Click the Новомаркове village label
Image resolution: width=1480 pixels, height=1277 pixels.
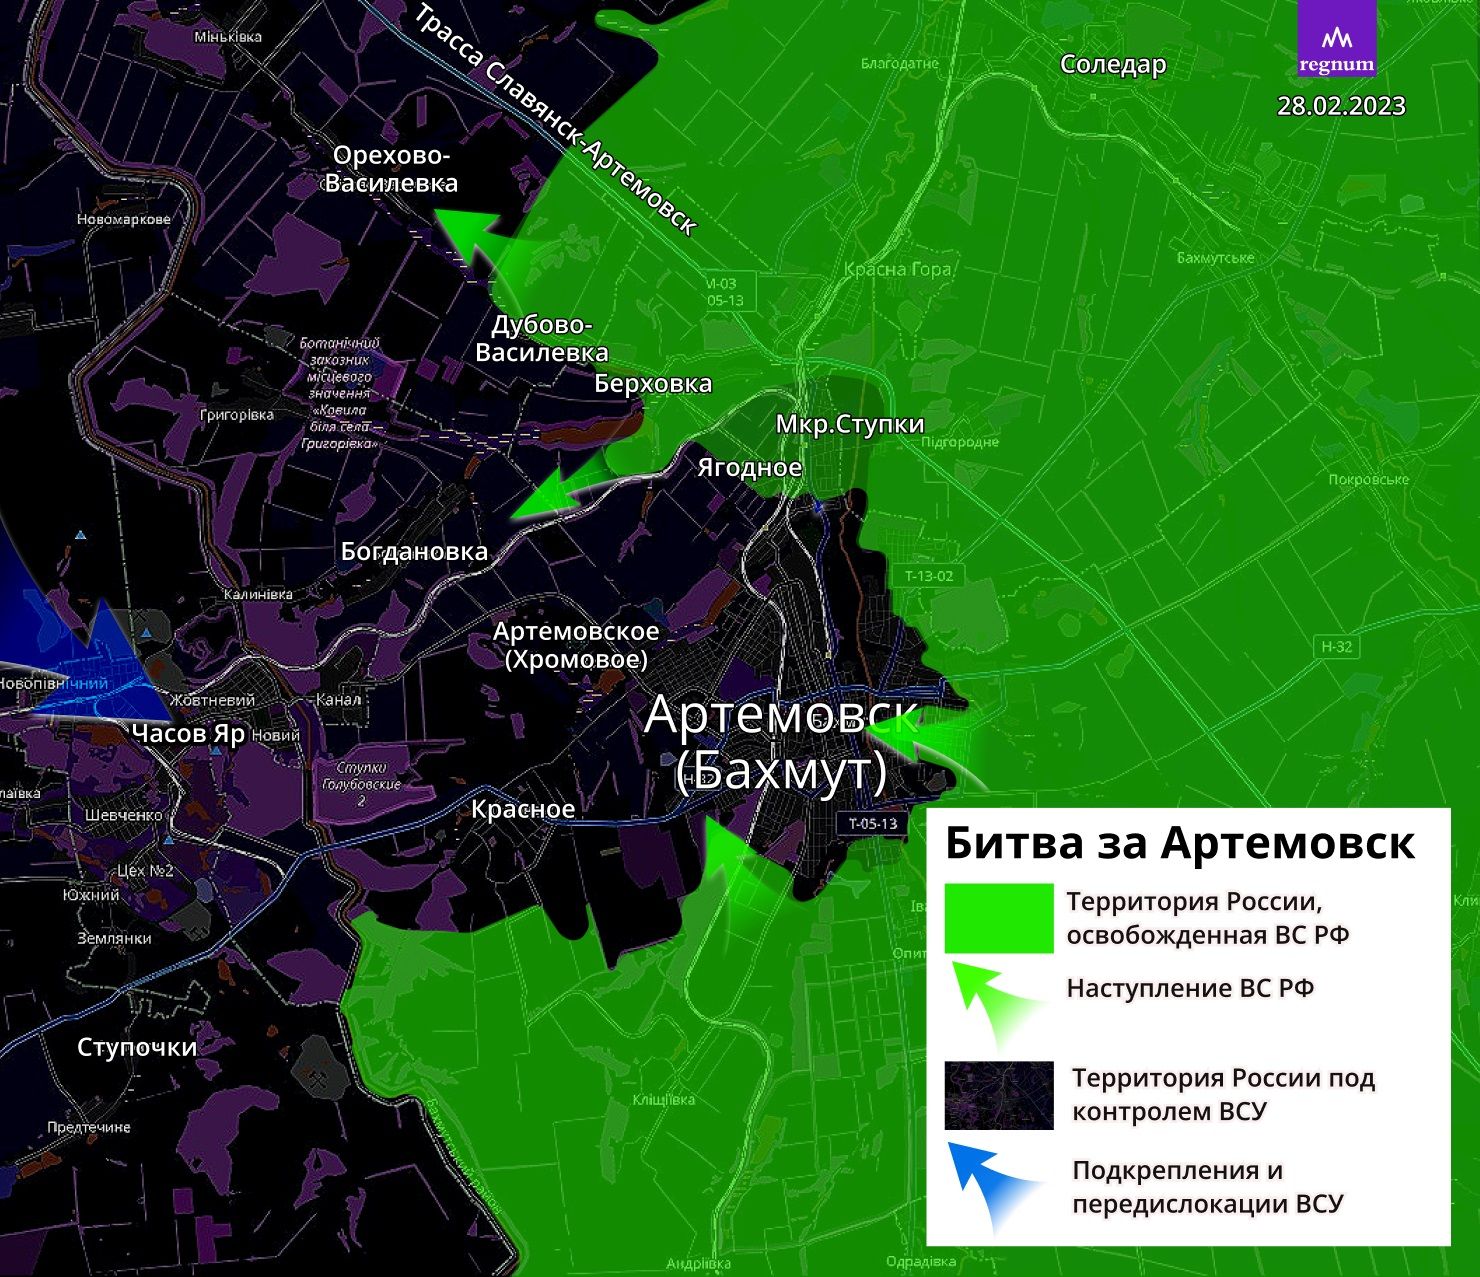coord(124,219)
